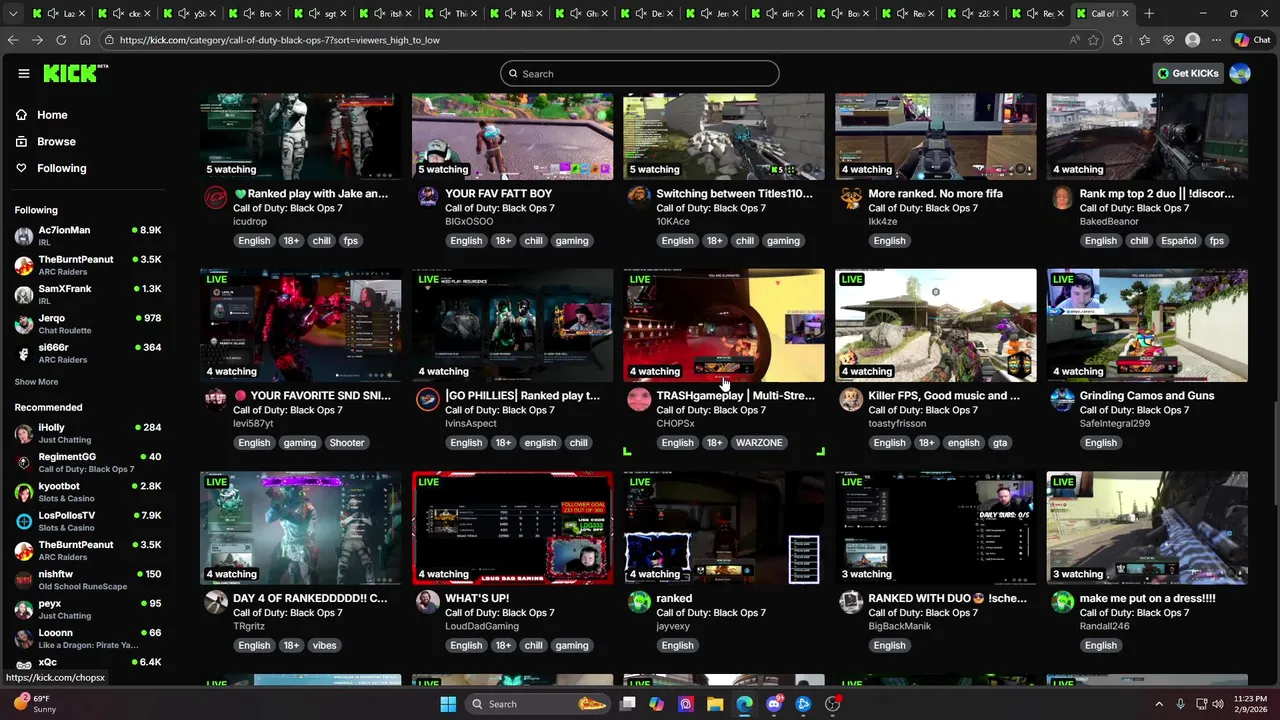Image resolution: width=1280 pixels, height=720 pixels.
Task: Open si666r channel in sidebar
Action: click(x=88, y=353)
